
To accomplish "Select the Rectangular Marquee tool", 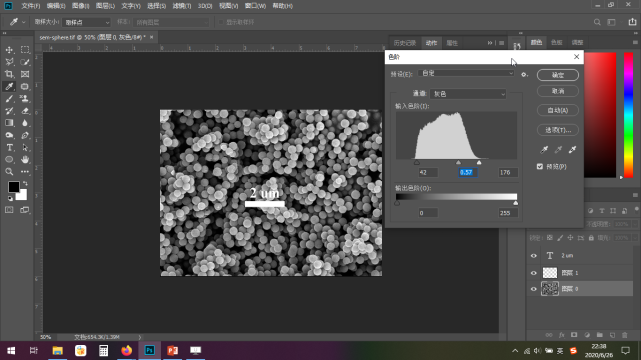I will (x=25, y=50).
